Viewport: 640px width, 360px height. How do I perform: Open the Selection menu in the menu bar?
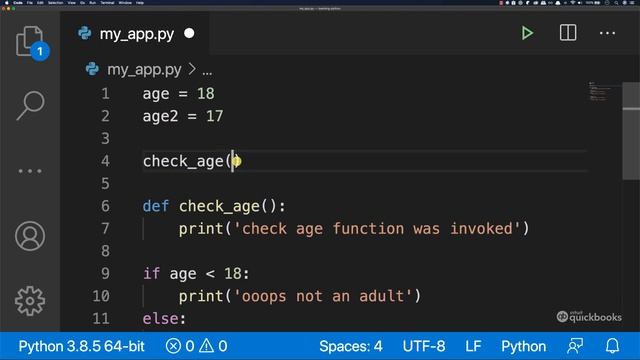56,3
